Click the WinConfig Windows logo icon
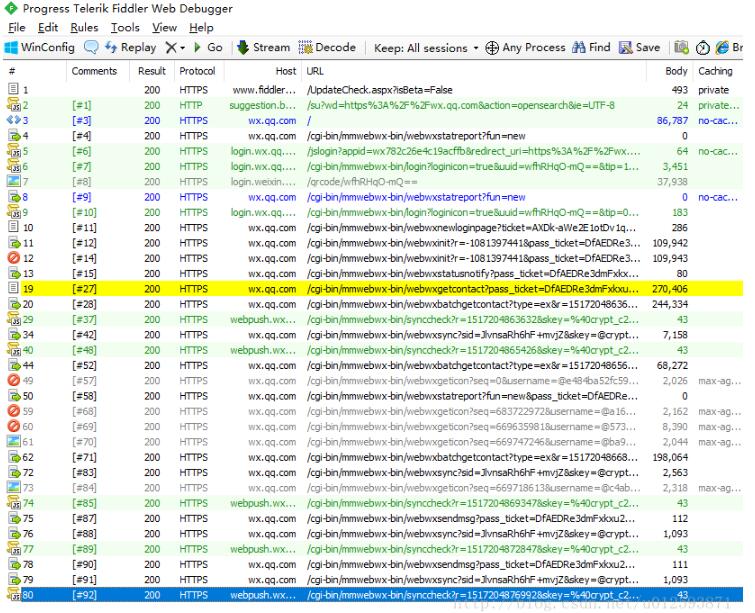 coord(11,48)
